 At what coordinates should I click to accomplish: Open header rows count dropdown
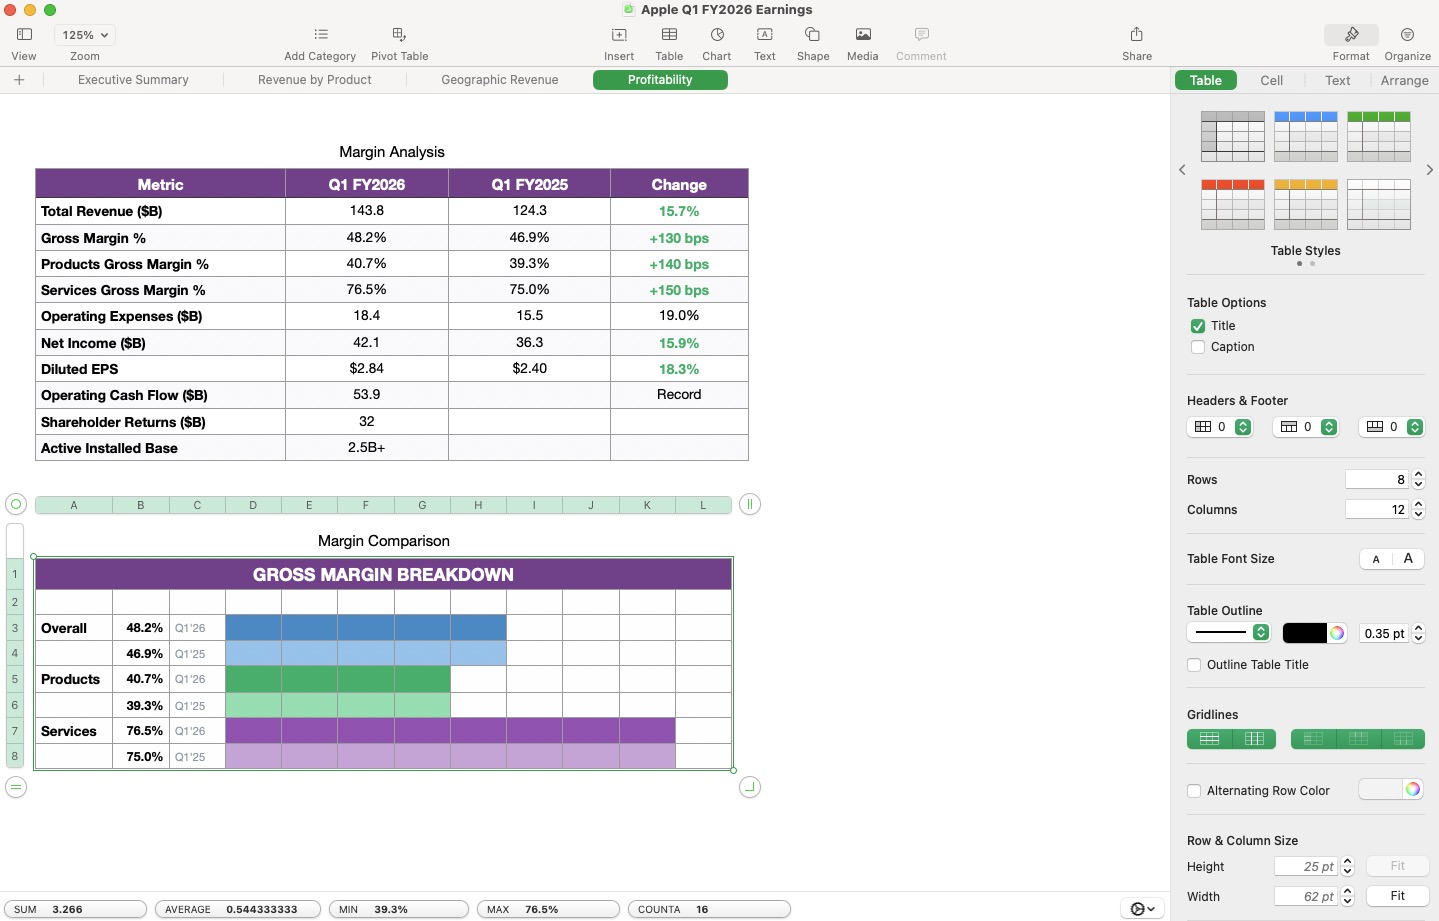coord(1305,427)
